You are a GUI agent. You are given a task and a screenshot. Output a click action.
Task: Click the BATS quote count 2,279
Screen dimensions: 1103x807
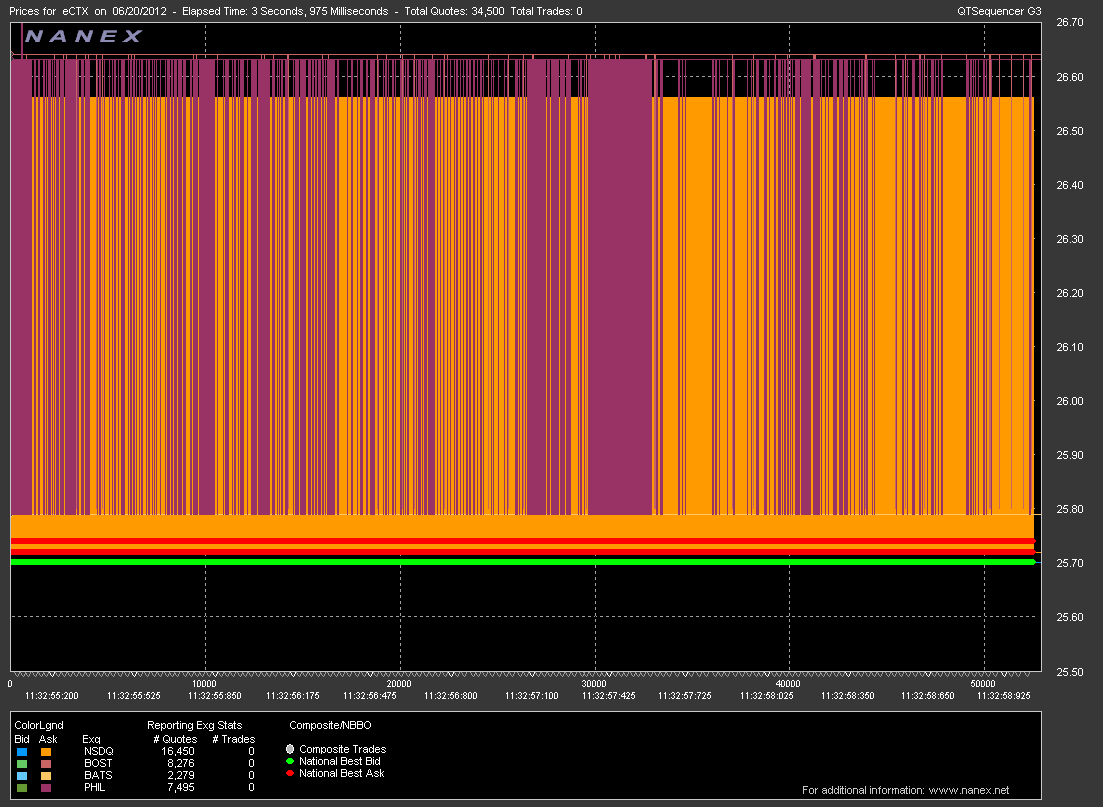(x=181, y=775)
